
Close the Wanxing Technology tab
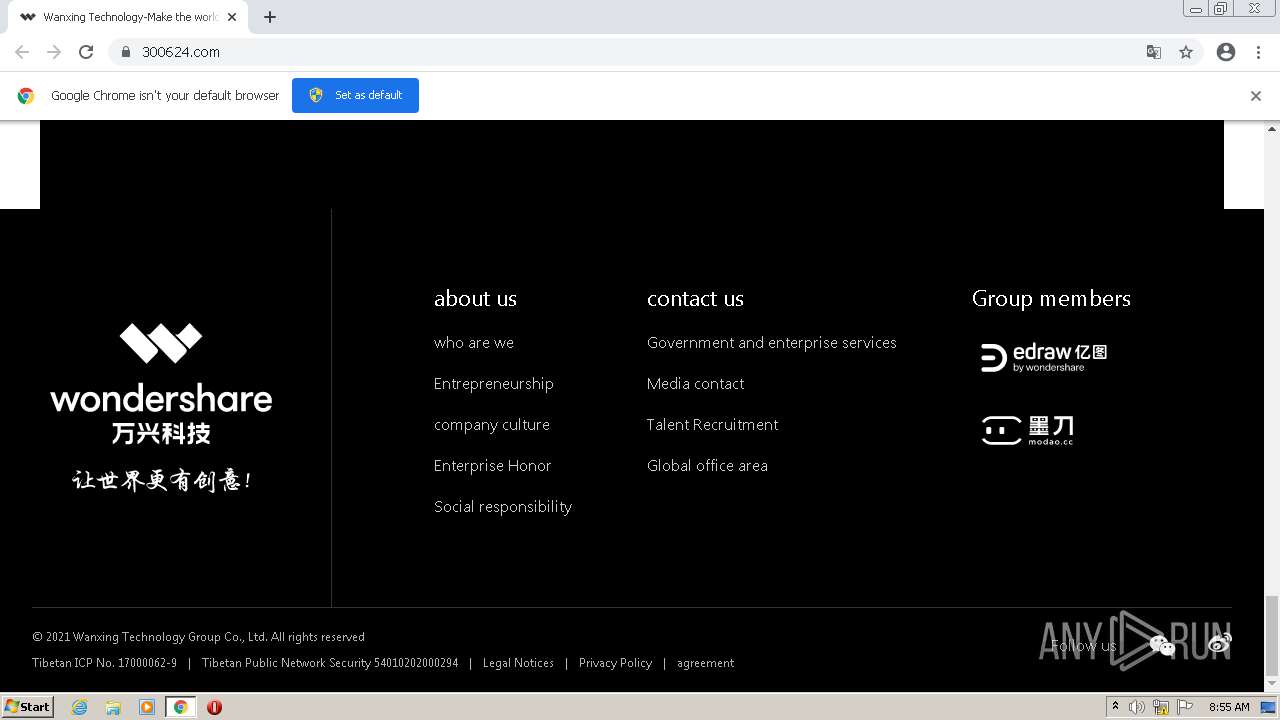[x=232, y=17]
